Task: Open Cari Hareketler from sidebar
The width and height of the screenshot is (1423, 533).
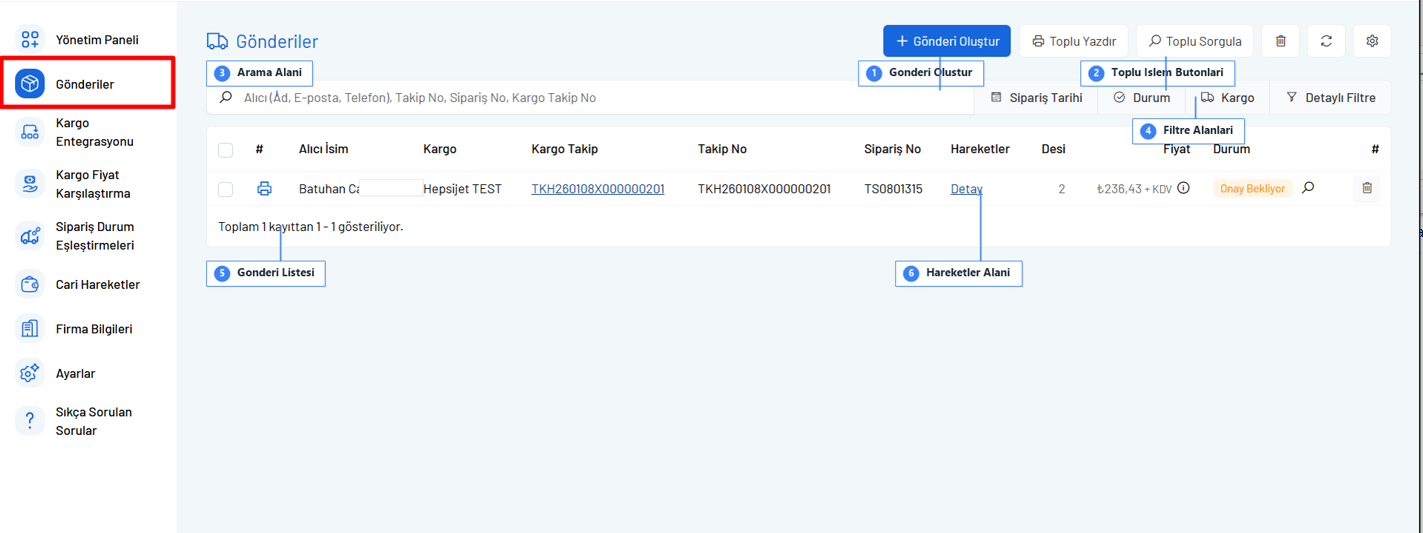Action: [x=97, y=285]
